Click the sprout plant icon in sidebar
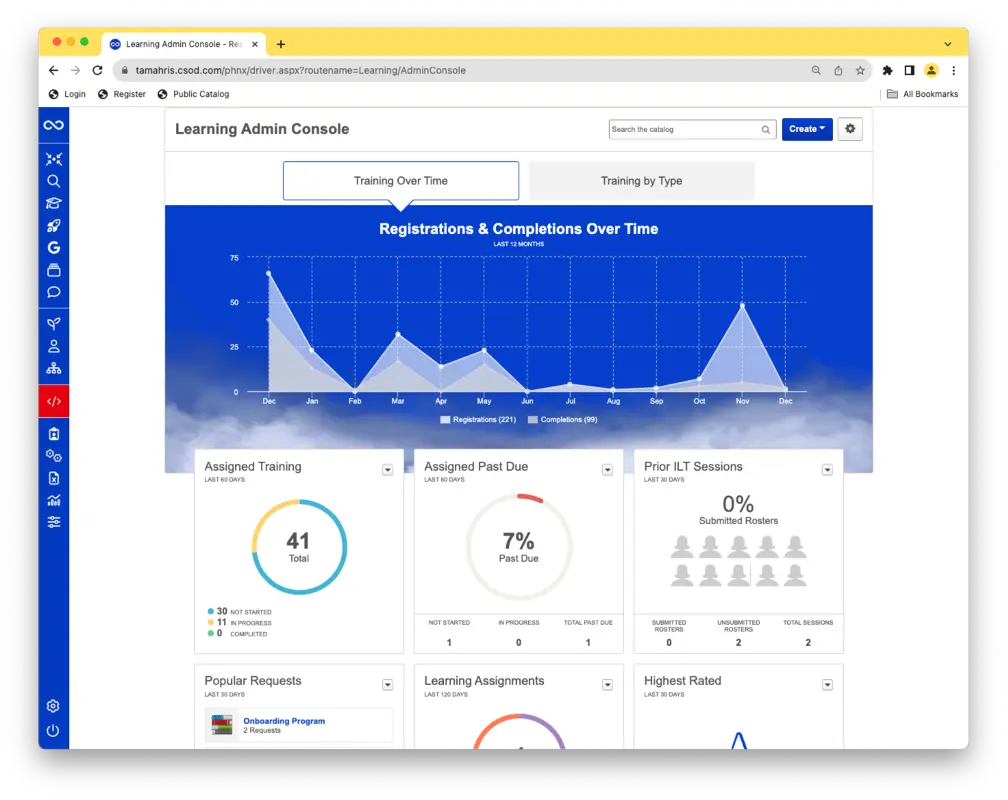Viewport: 1008px width, 800px height. coord(54,324)
